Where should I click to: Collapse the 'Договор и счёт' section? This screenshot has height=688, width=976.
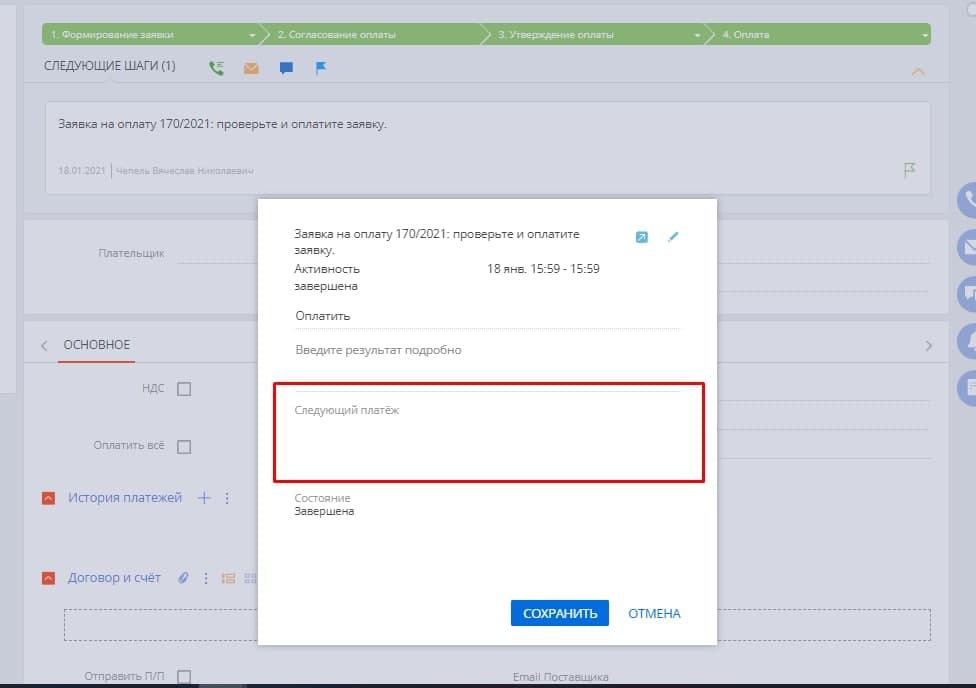(x=49, y=578)
